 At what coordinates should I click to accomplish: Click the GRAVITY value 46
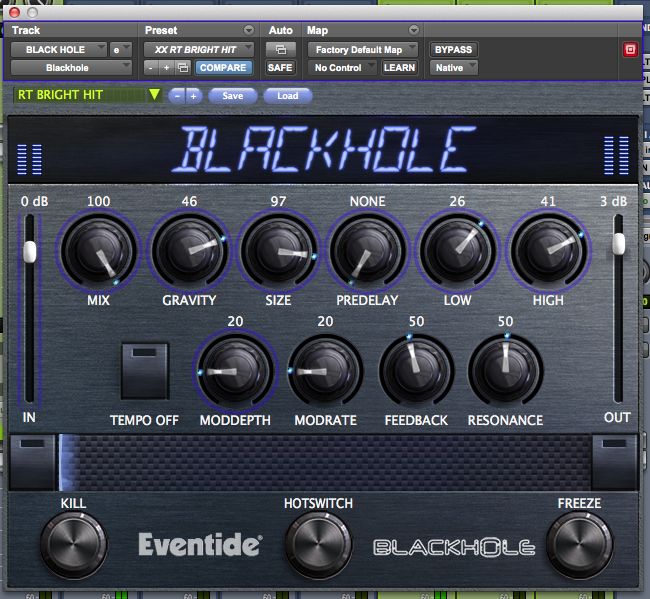click(189, 201)
